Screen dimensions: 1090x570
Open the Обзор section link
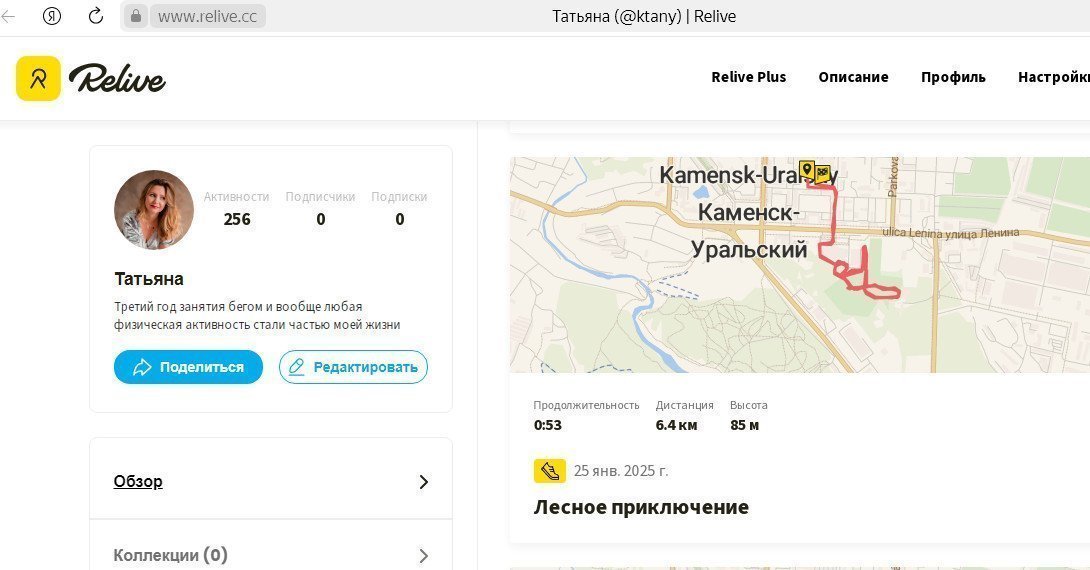[138, 481]
